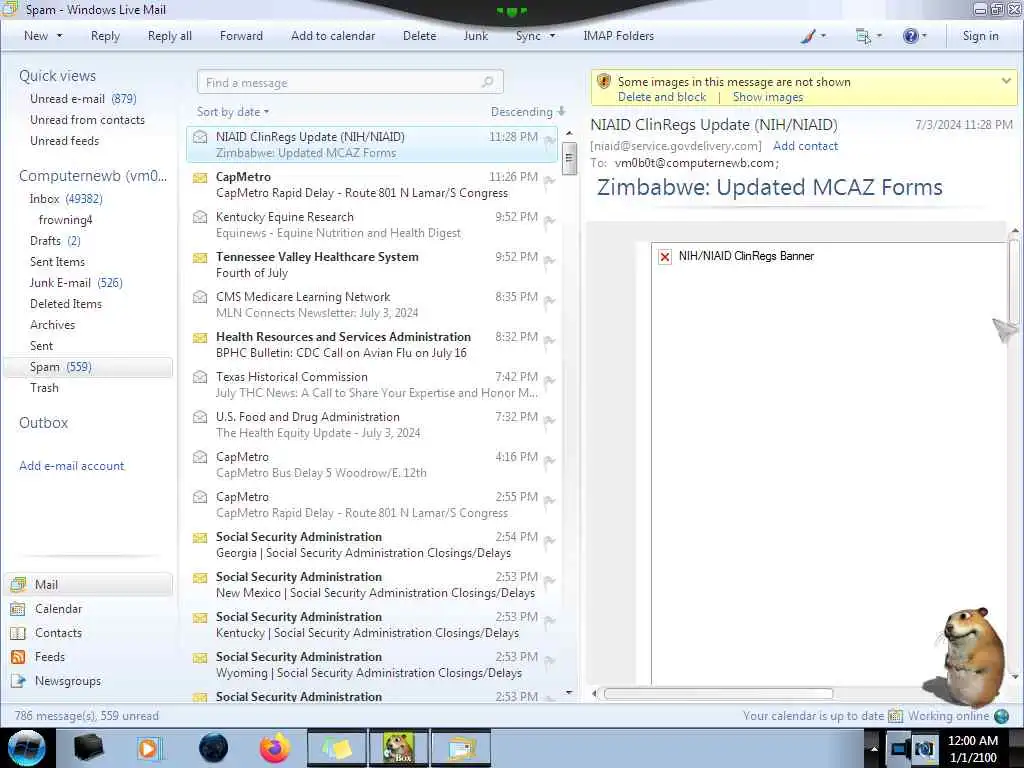Image resolution: width=1024 pixels, height=768 pixels.
Task: Click Forward in the toolbar
Action: coord(241,36)
